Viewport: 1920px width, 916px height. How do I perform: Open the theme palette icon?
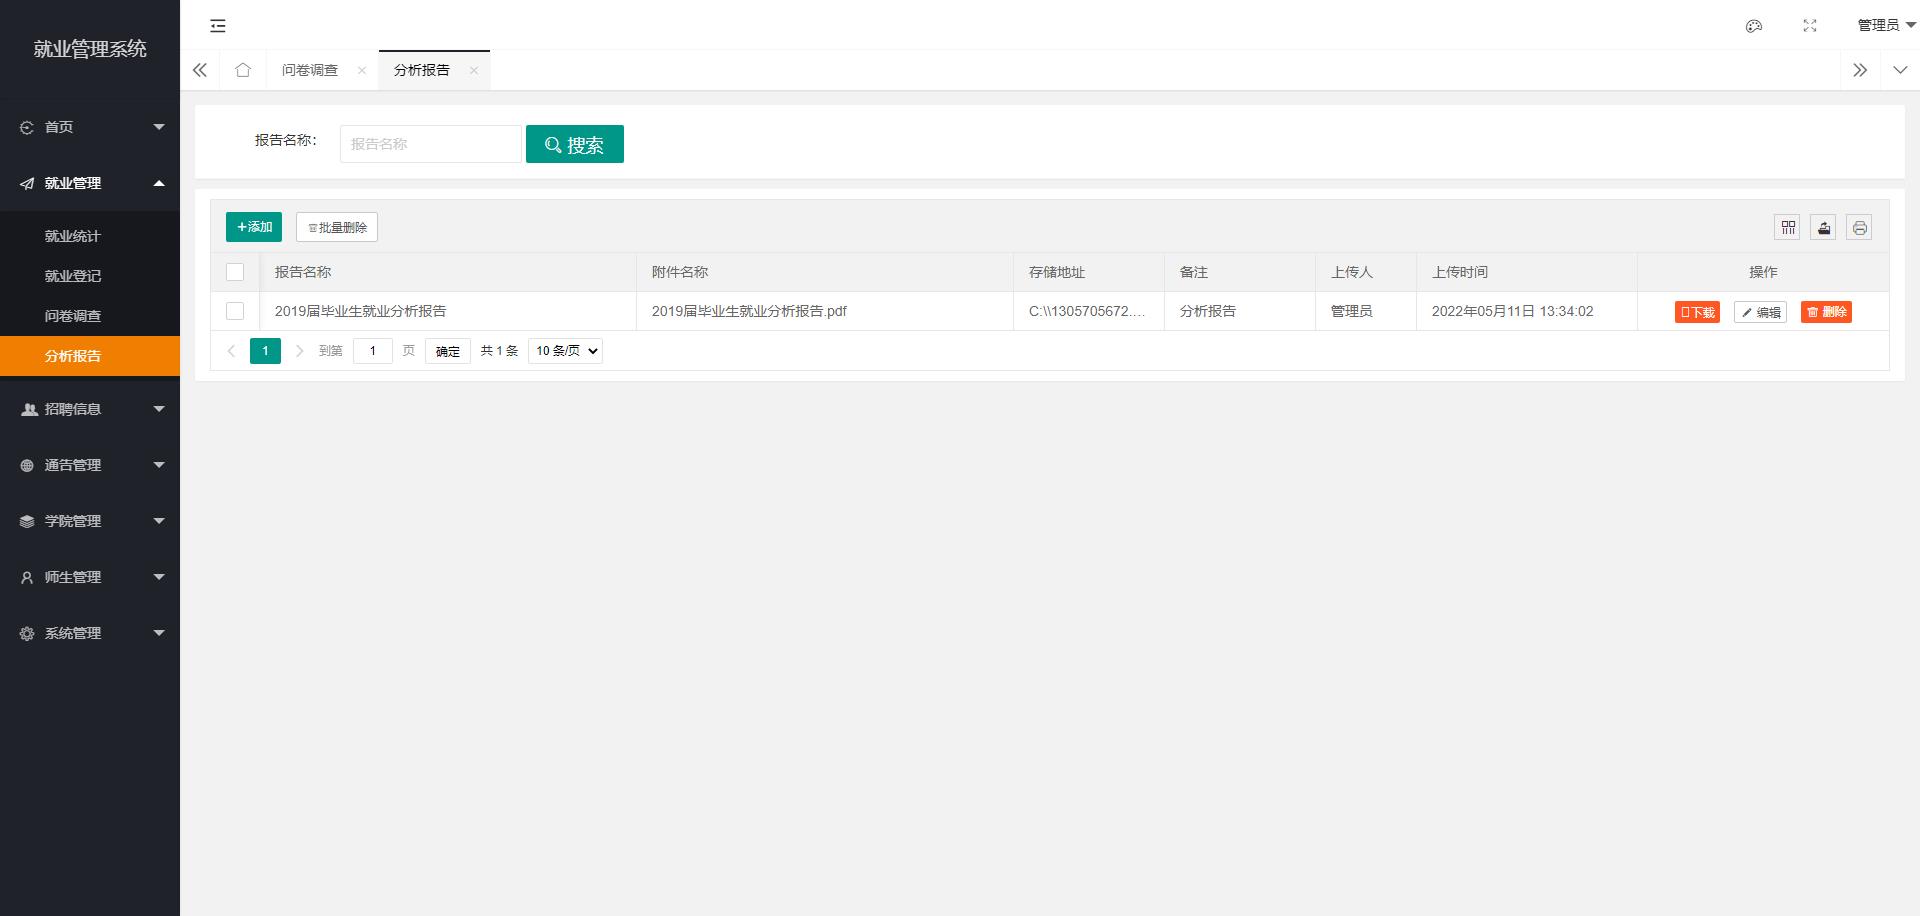1753,26
